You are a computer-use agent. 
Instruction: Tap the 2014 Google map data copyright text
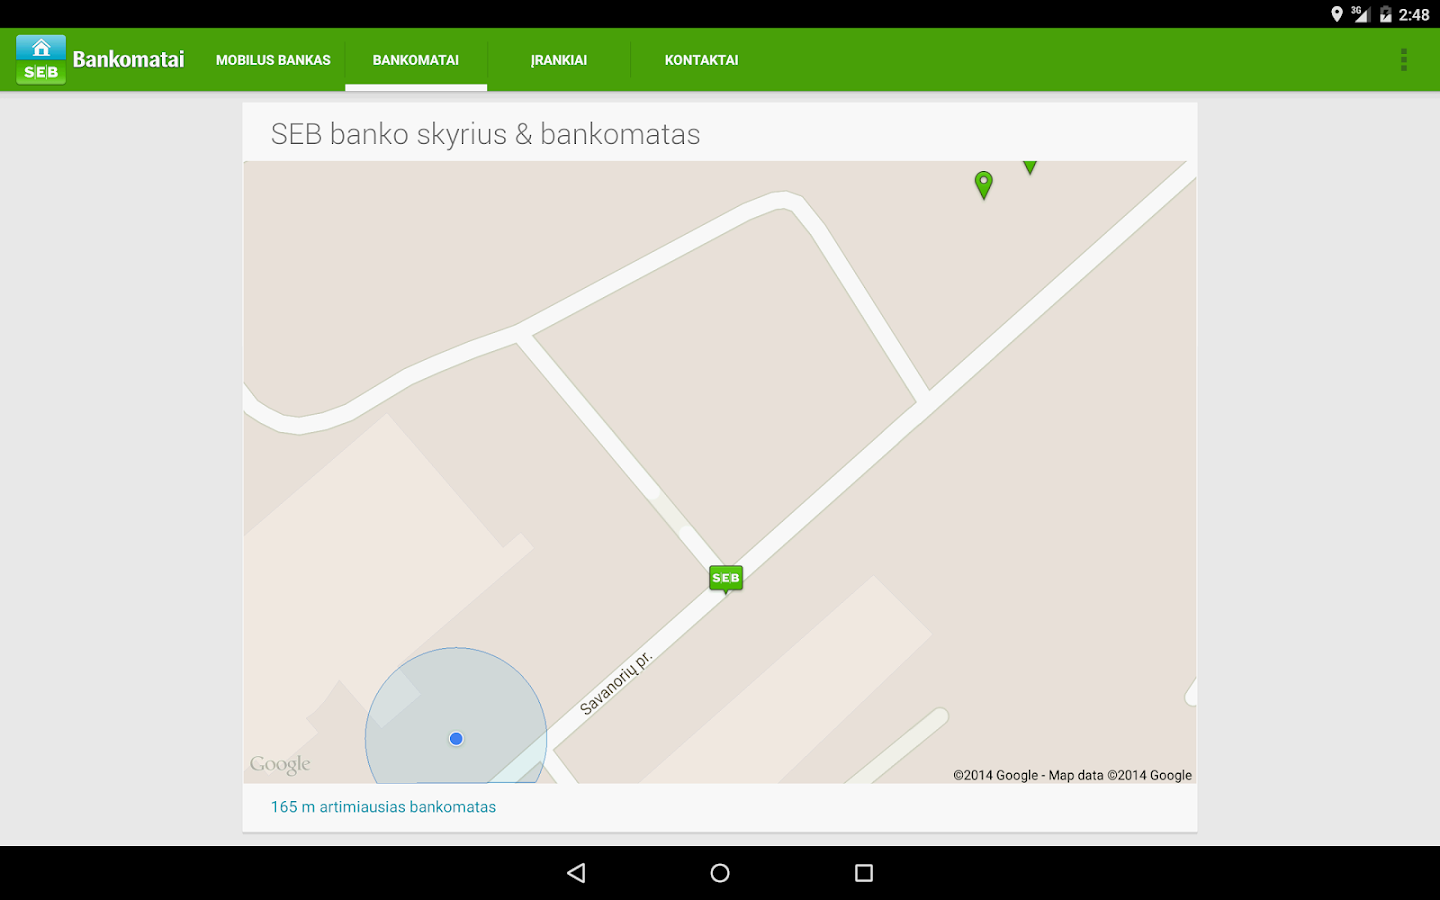pos(1072,775)
